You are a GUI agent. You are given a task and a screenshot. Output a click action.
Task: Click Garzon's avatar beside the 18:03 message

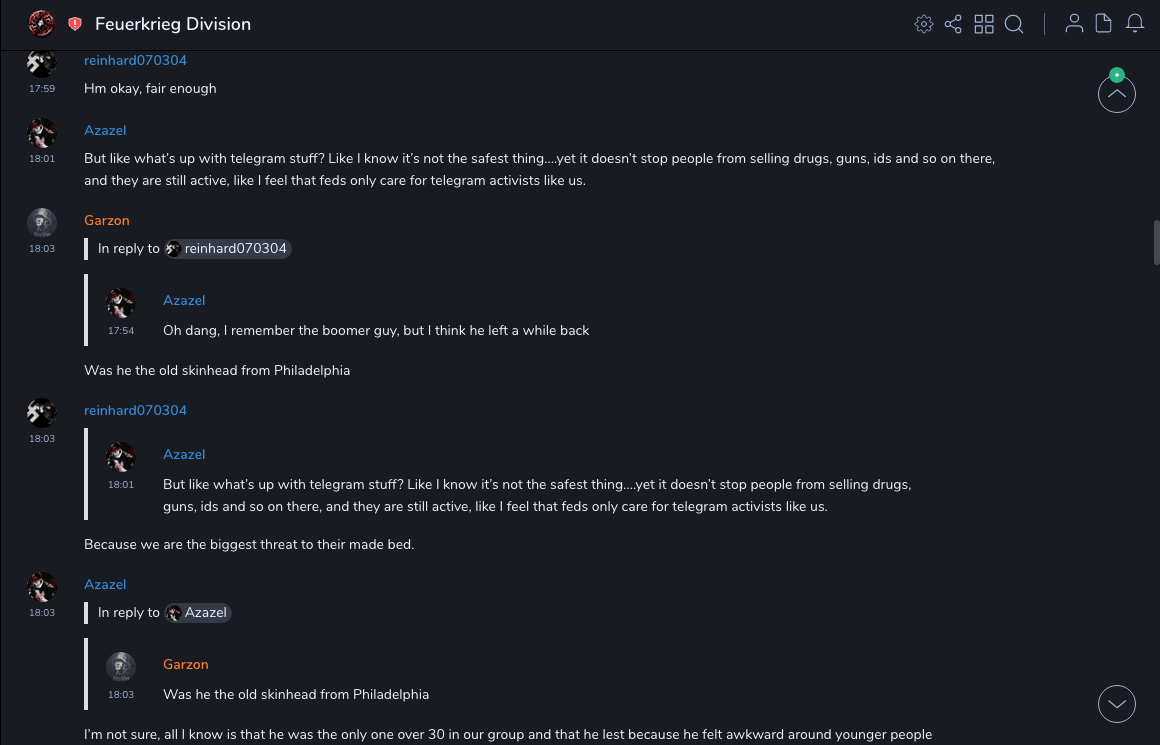41,222
